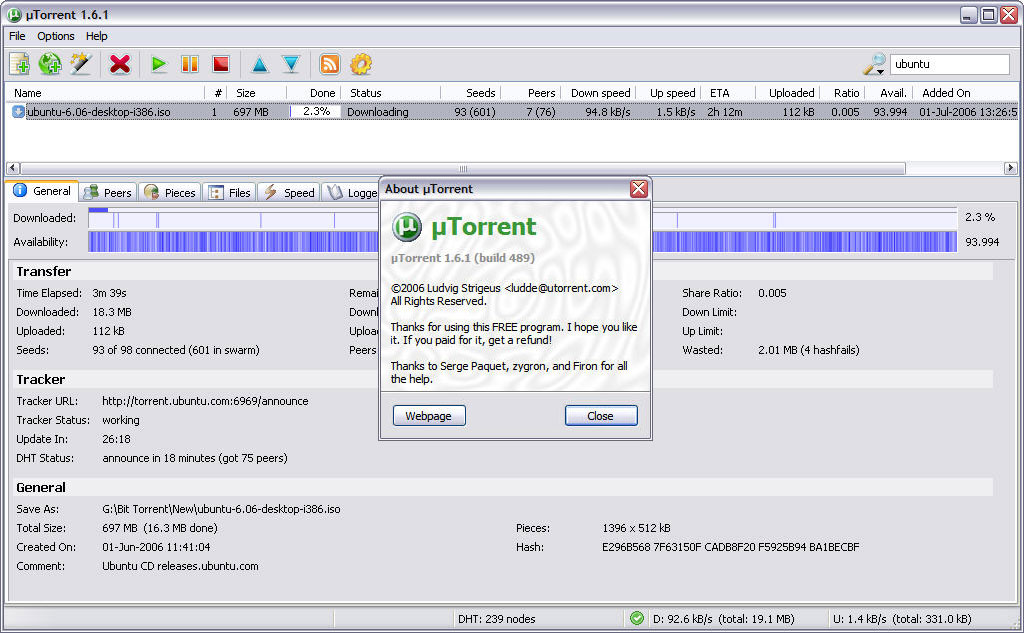Viewport: 1024px width, 633px height.
Task: Select the ubuntu-6.06-desktop-i386.iso torrent row
Action: tap(512, 112)
